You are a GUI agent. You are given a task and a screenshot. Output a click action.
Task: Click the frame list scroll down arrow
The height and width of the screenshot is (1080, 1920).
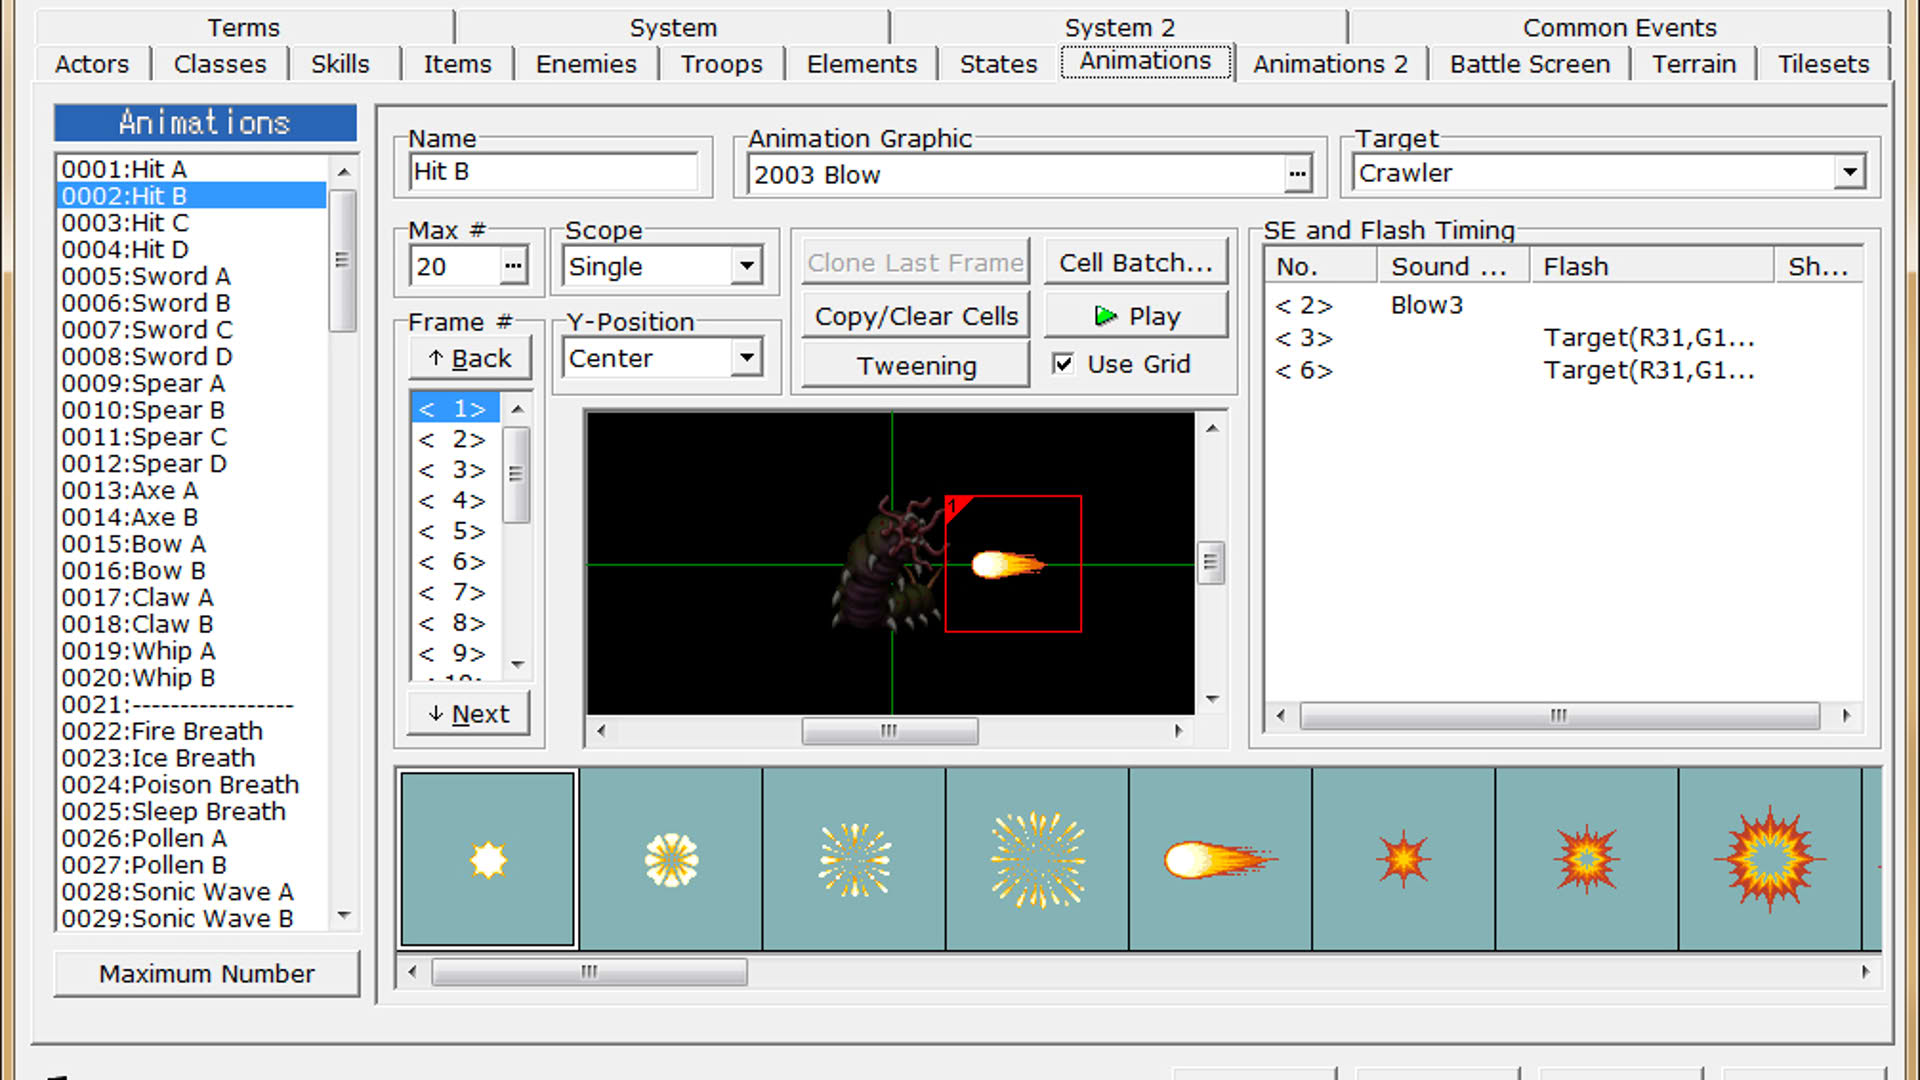517,664
